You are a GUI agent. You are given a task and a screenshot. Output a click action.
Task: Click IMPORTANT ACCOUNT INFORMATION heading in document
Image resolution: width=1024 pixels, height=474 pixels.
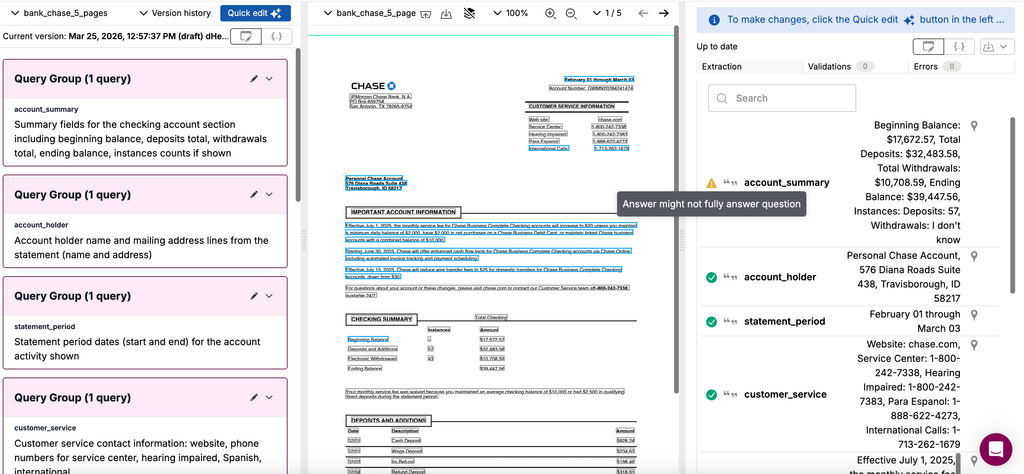(x=403, y=212)
